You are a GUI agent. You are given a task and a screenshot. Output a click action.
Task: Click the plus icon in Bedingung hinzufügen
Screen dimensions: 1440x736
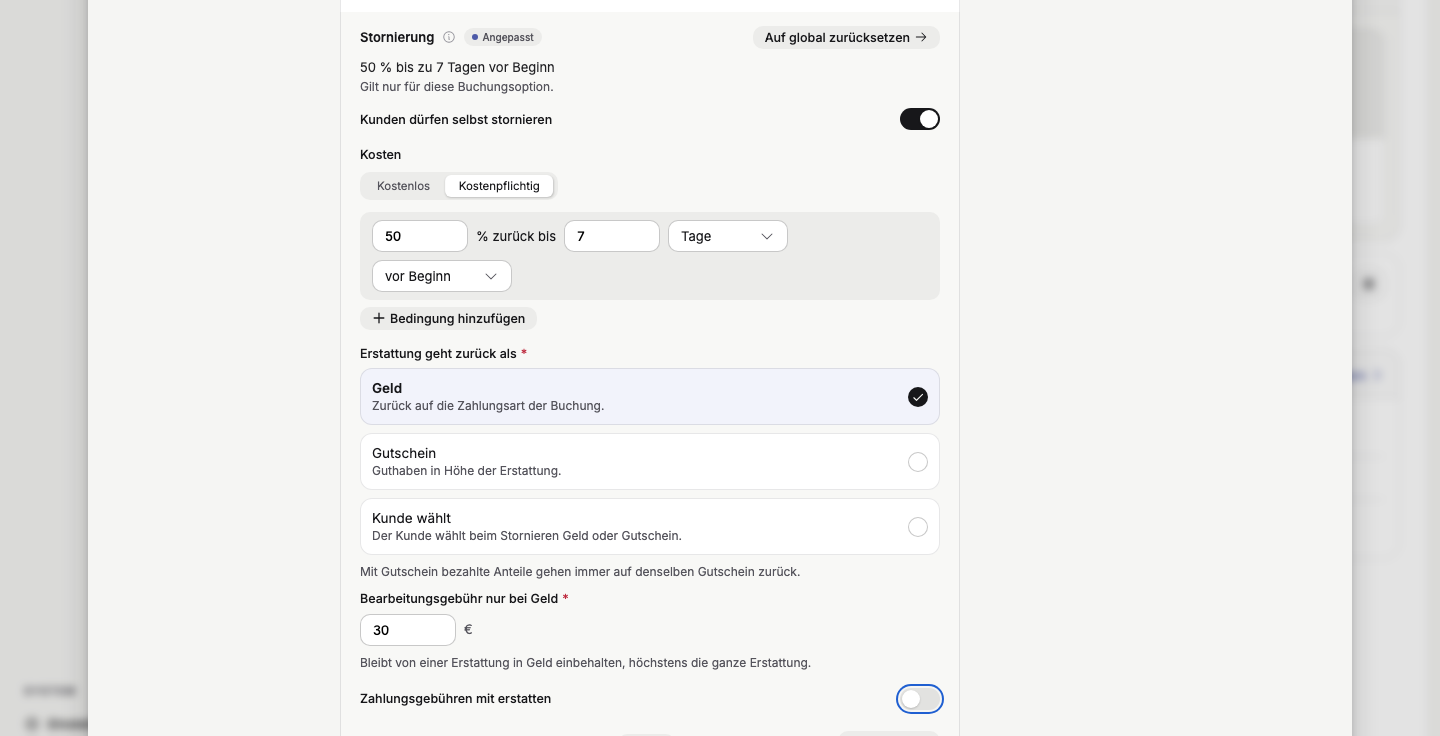tap(379, 318)
